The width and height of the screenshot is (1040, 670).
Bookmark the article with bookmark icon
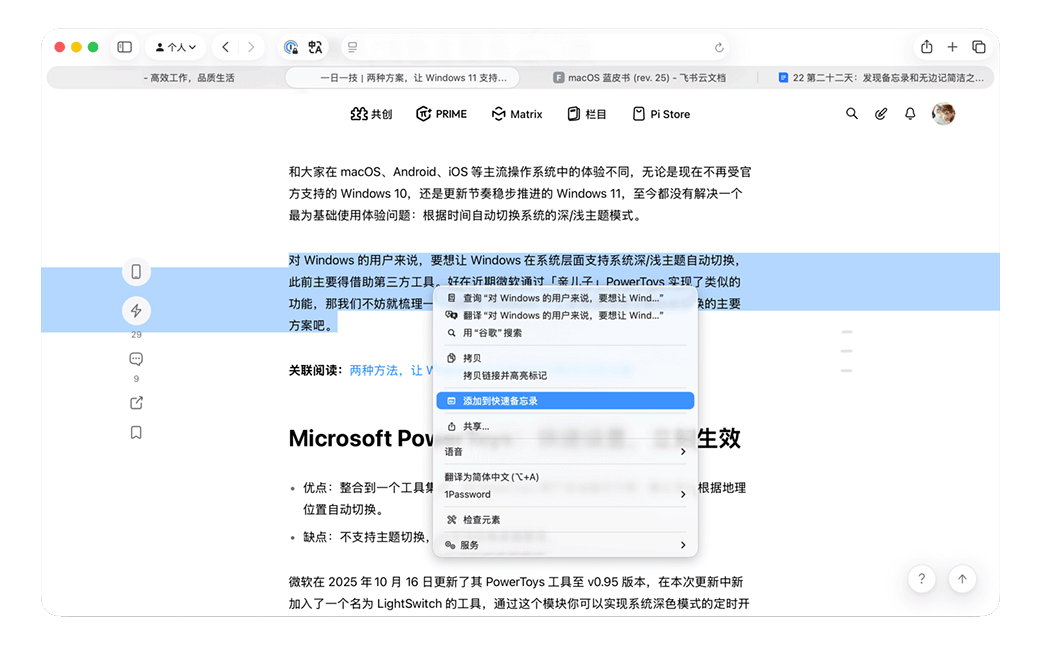(x=136, y=433)
